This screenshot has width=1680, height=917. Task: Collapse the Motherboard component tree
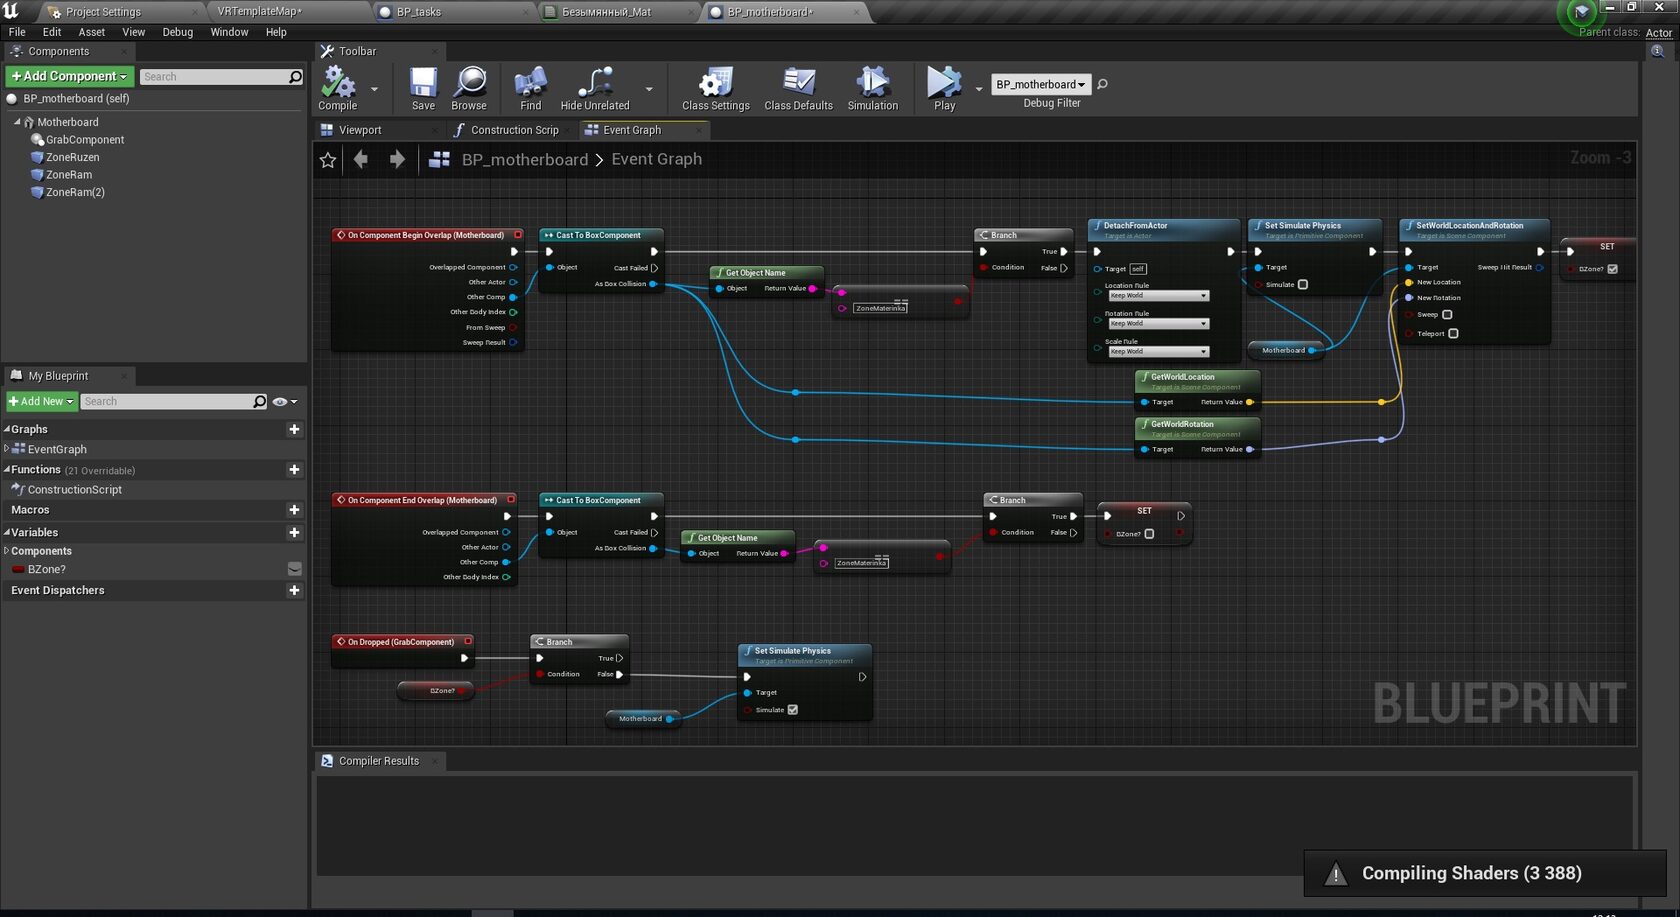(17, 122)
